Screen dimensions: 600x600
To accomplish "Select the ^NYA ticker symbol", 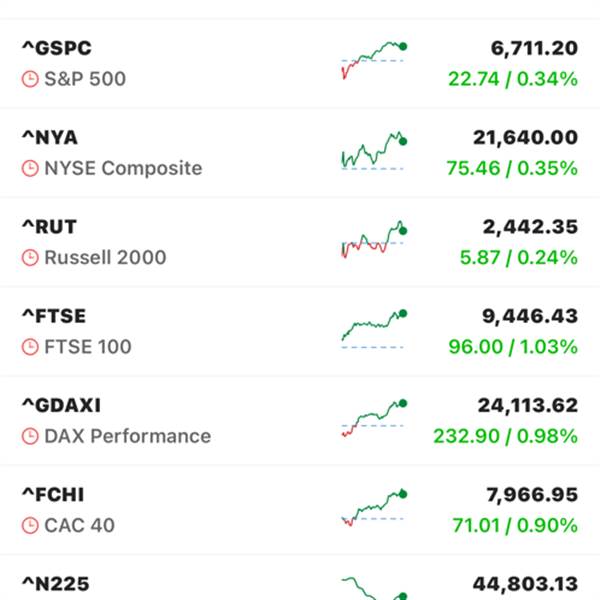I will (49, 138).
